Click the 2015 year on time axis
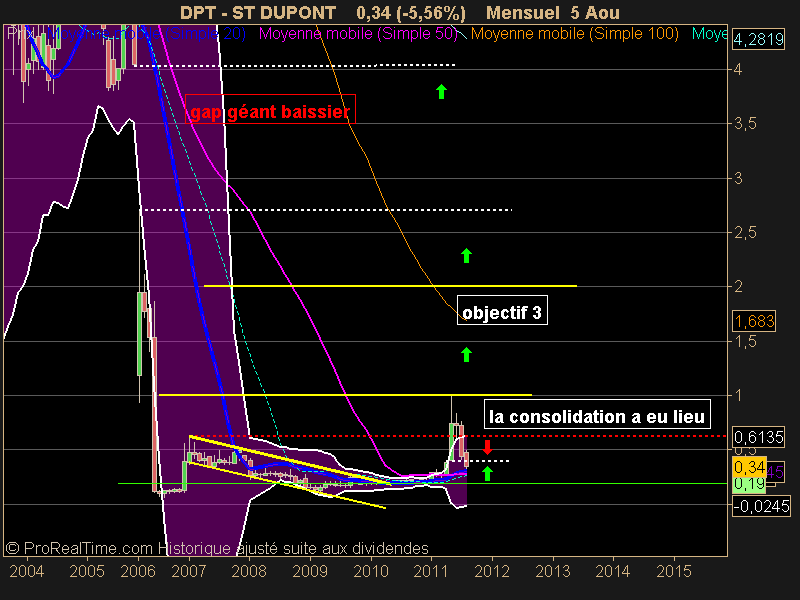Screen dimensions: 800x600 (673, 571)
